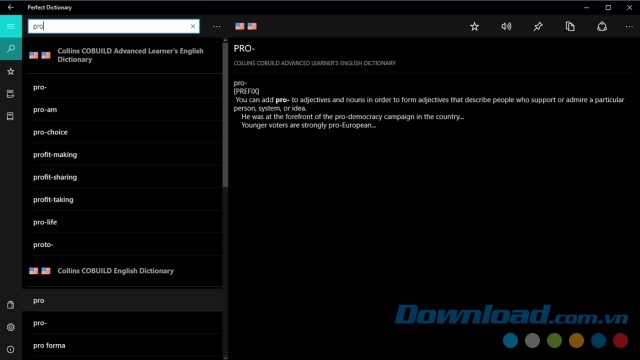Click the results list scrollbar thumb
Viewport: 640px width, 360px height.
point(225,115)
